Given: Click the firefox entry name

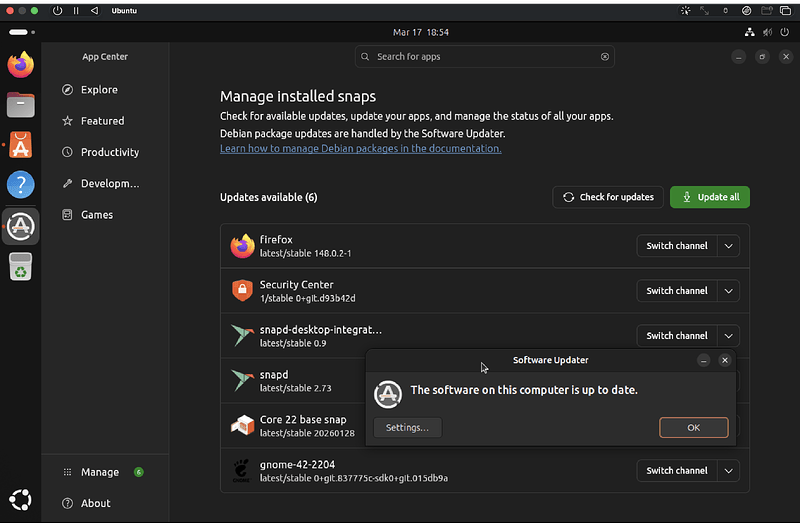Looking at the screenshot, I should tap(276, 240).
